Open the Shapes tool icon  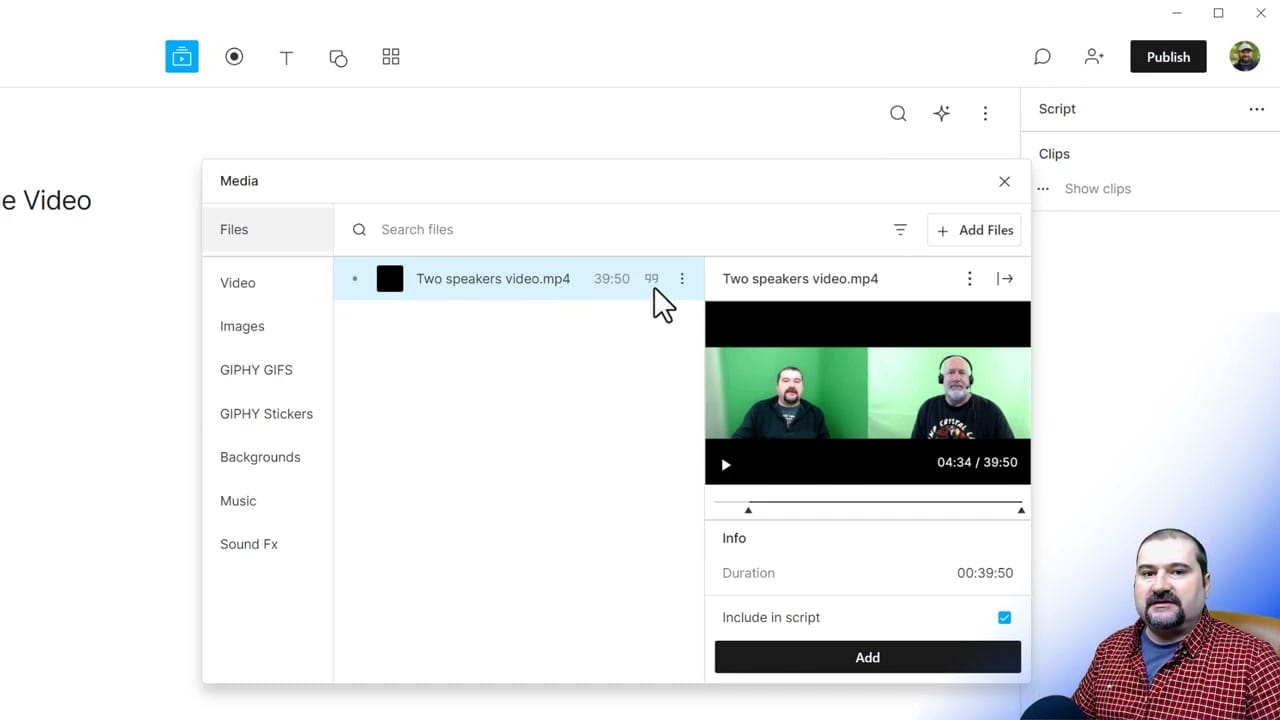pos(338,57)
